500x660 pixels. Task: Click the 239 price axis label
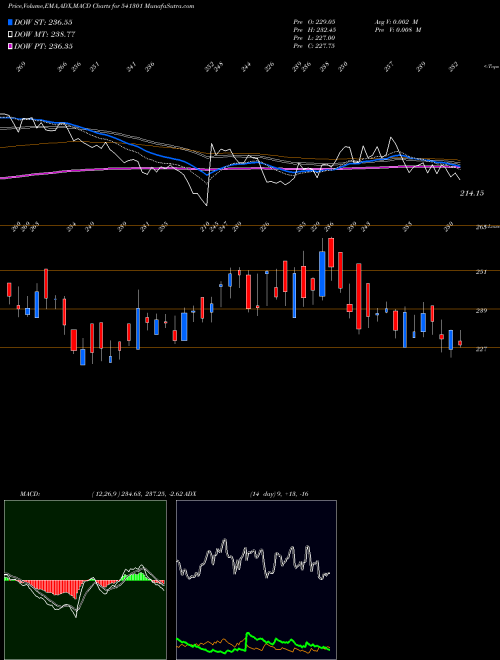tap(481, 311)
